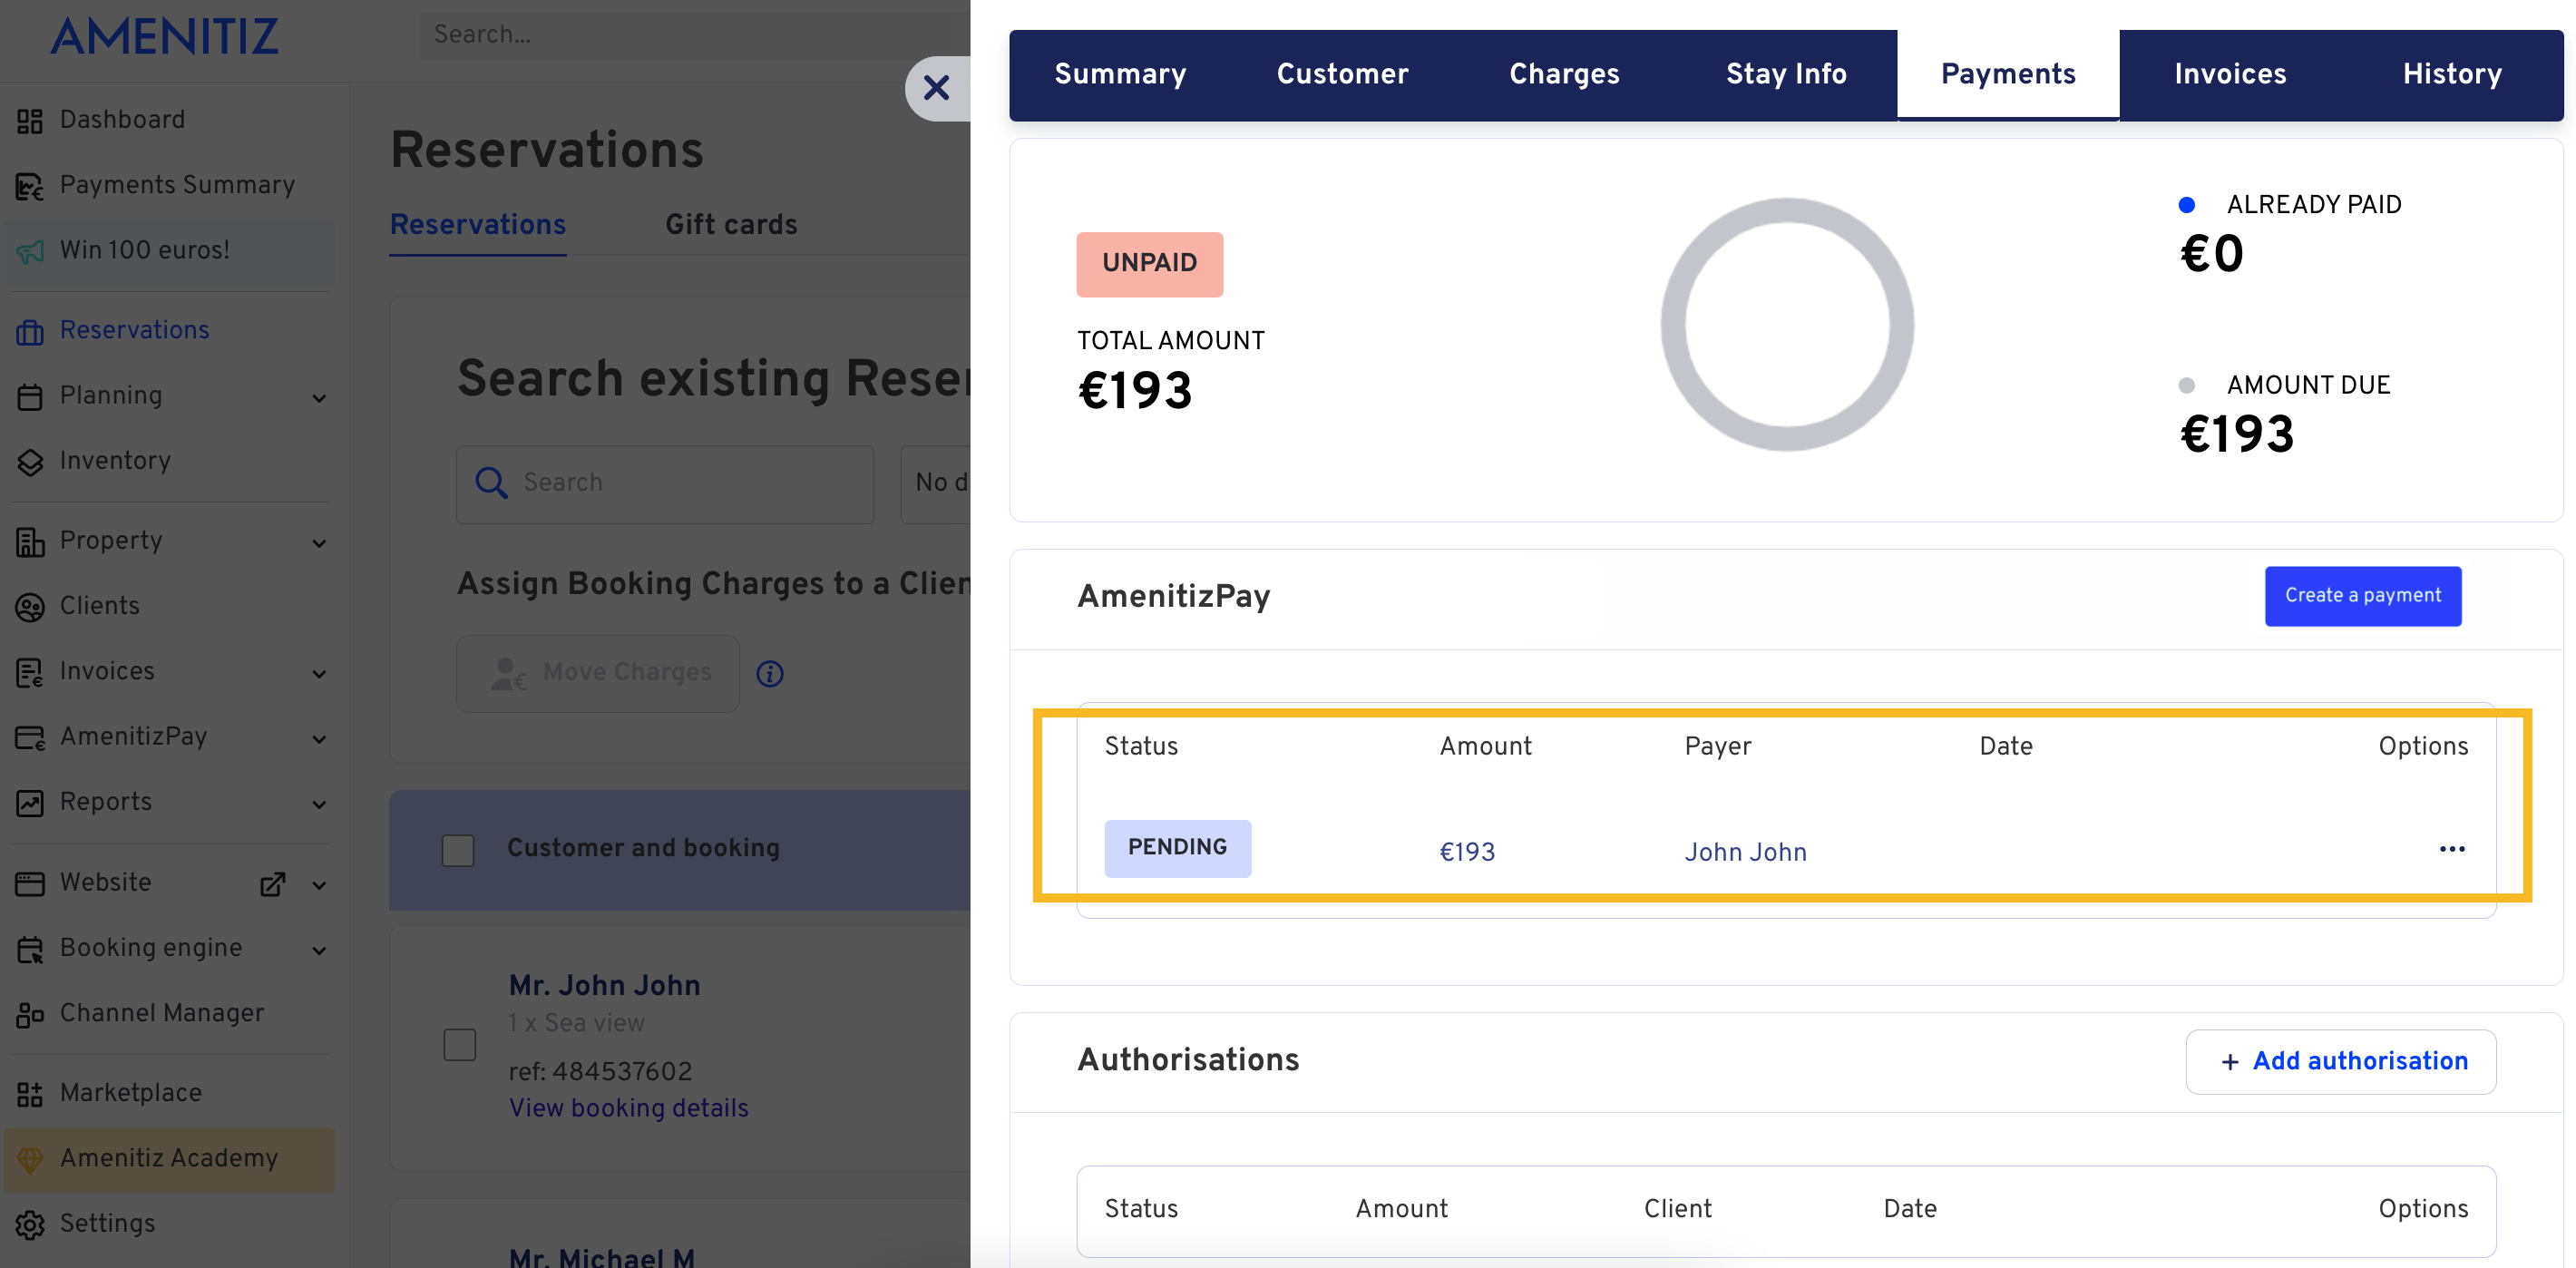Click the Mr. John John reservation name
Viewport: 2576px width, 1268px height.
604,986
